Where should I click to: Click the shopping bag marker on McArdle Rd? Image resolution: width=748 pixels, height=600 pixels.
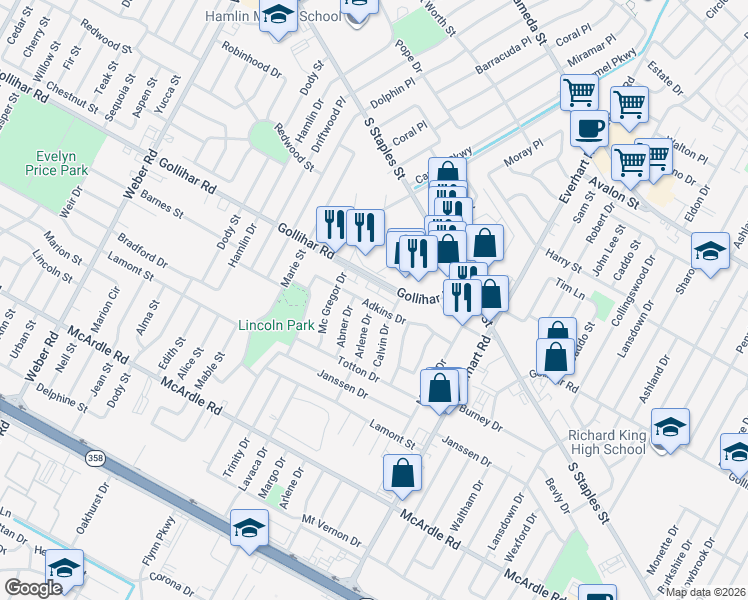[x=402, y=474]
